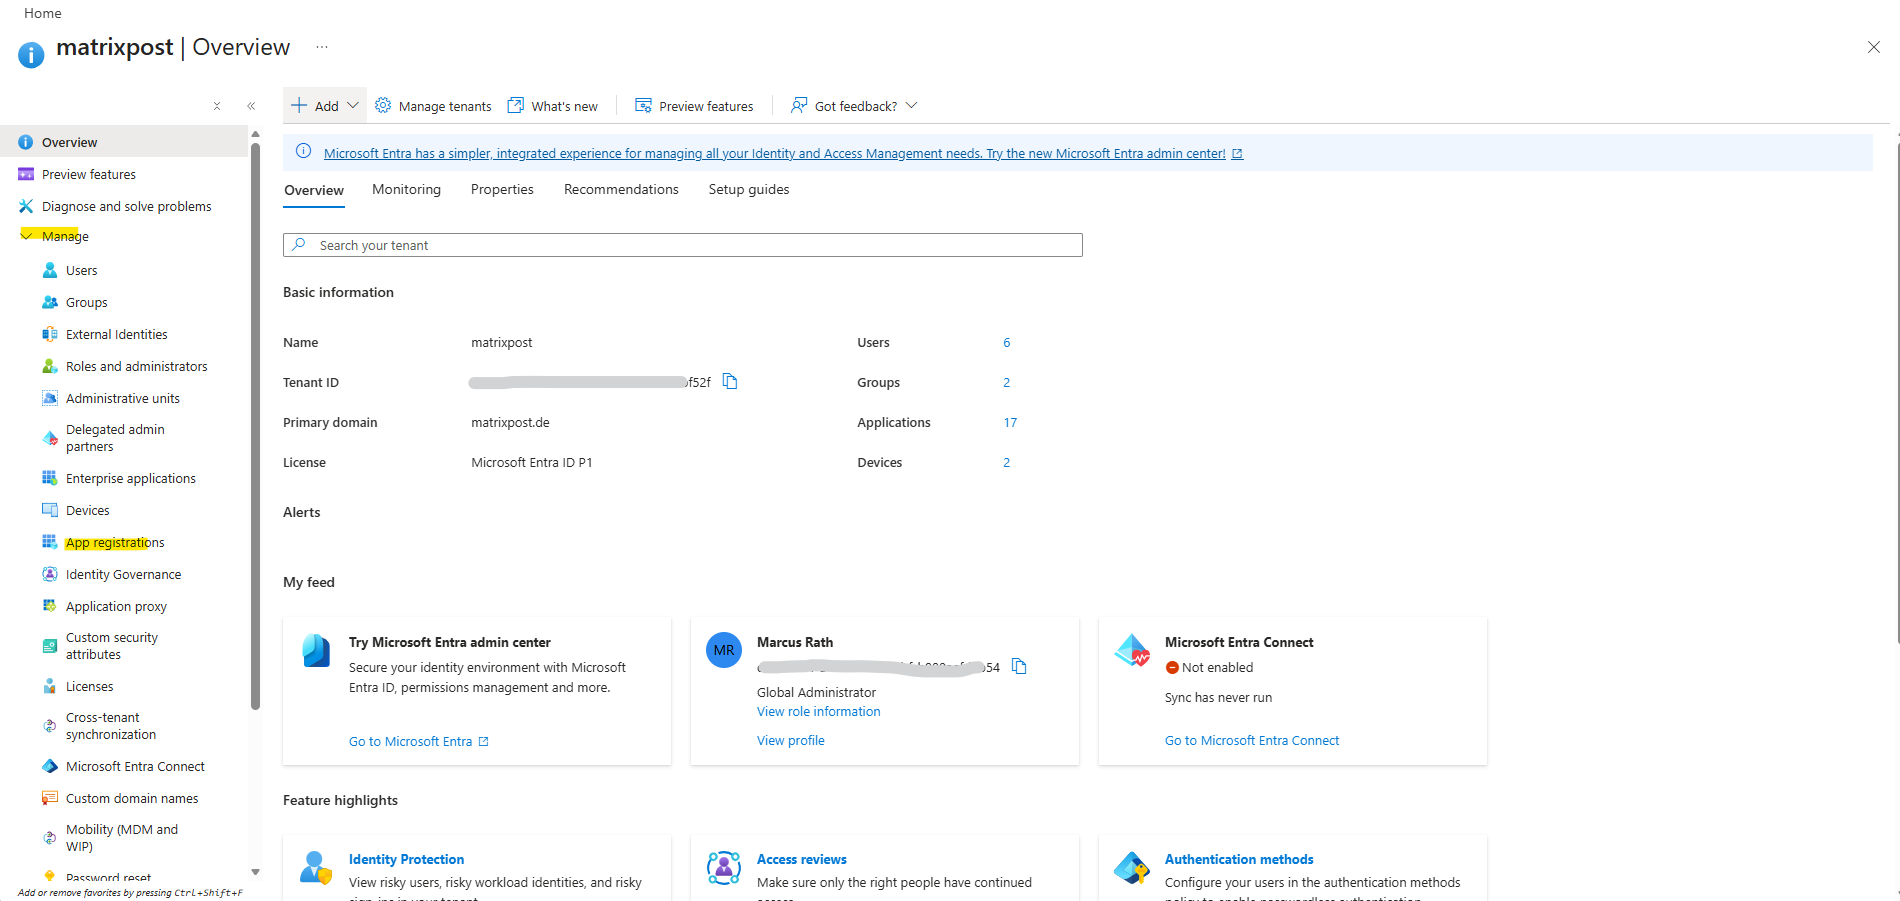Click the Manage tenants gear icon
The width and height of the screenshot is (1900, 901).
[383, 106]
